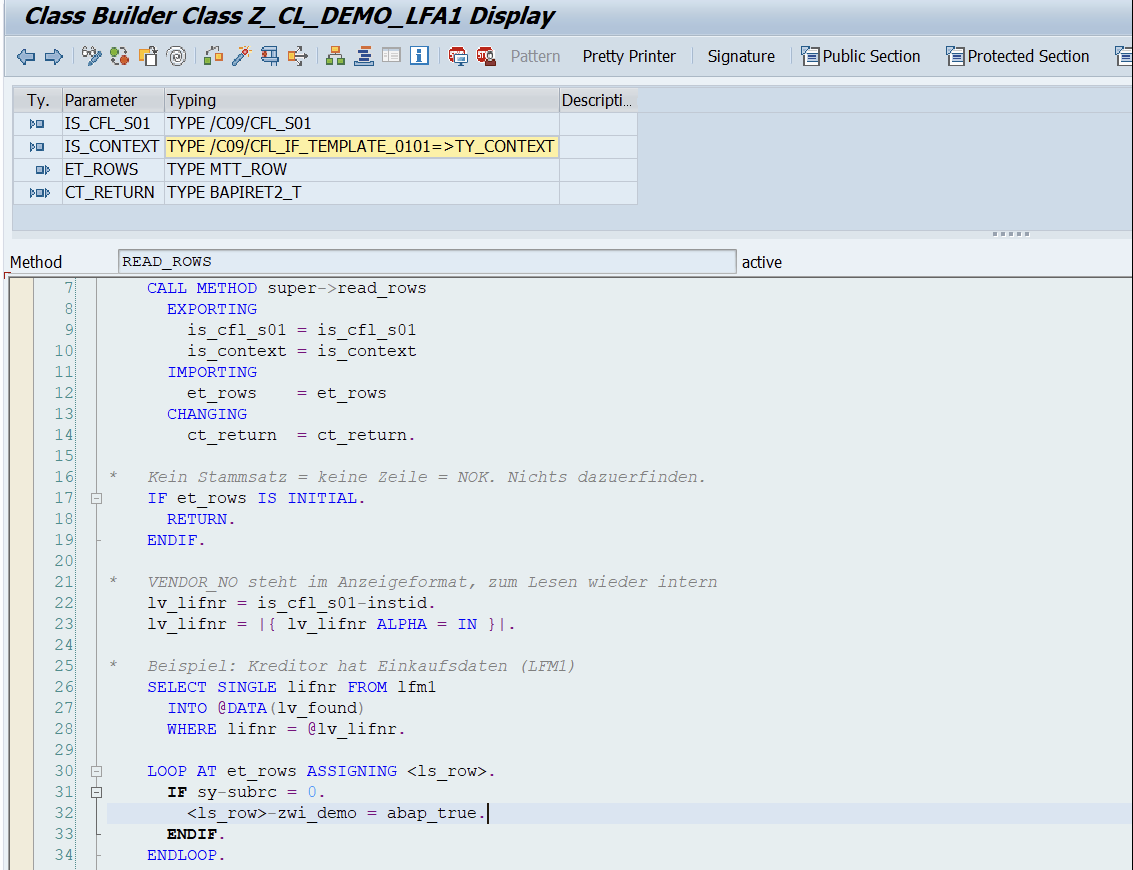Show the object list hierarchy icon

pos(335,56)
